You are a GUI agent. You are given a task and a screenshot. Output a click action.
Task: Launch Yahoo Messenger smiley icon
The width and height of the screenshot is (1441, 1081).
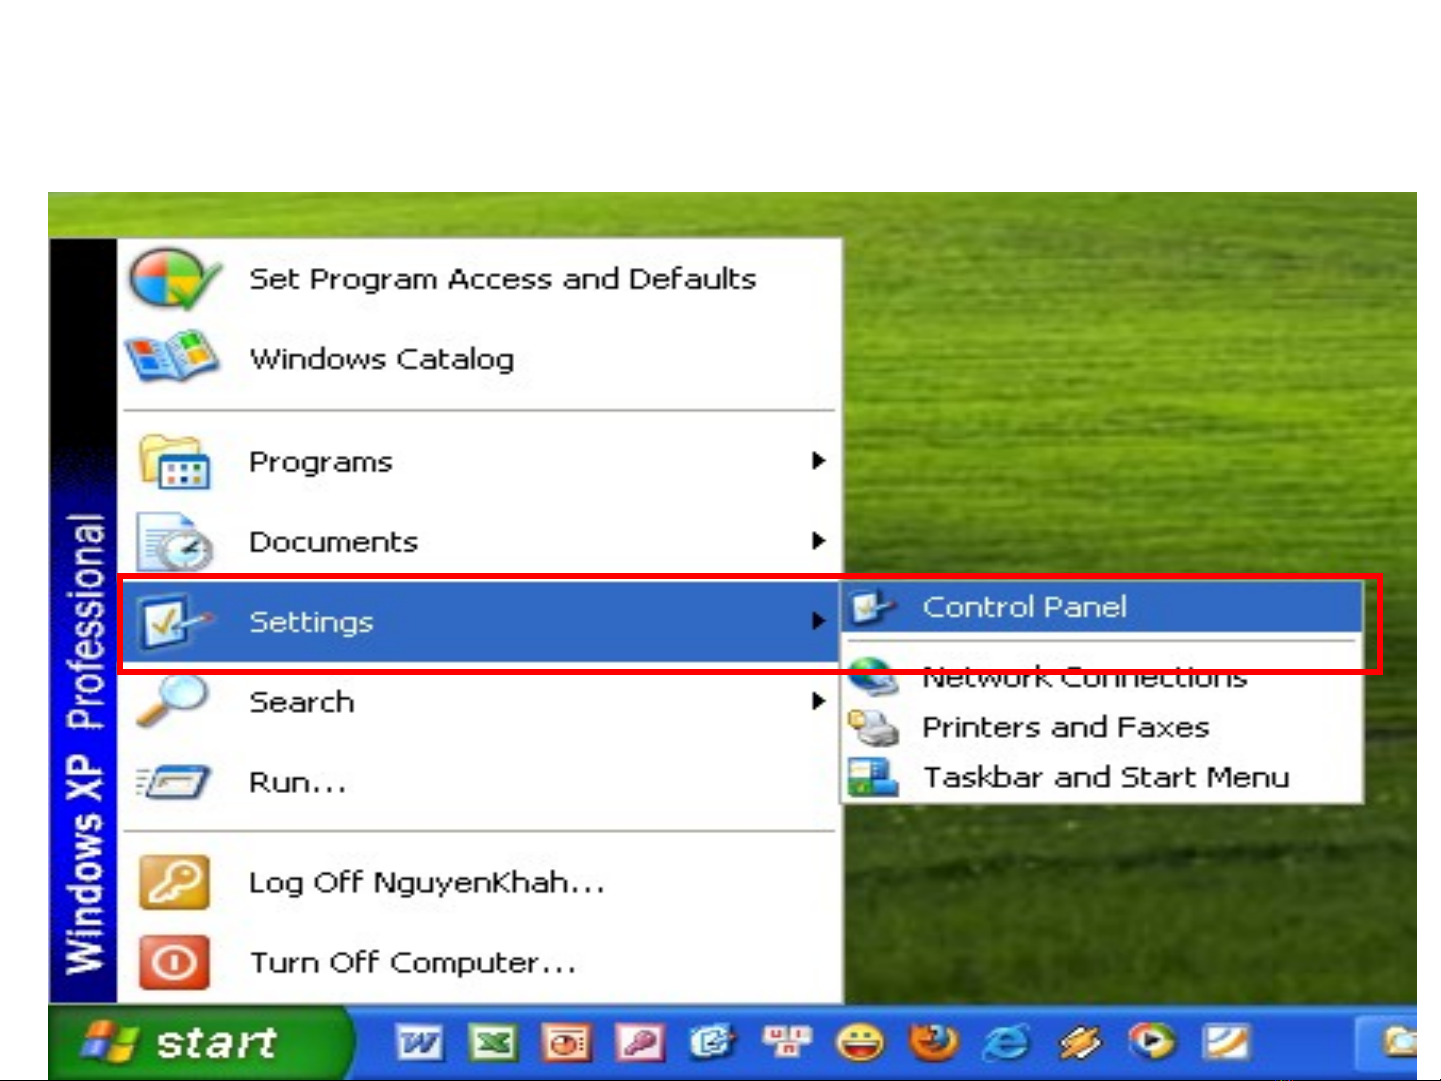point(860,1043)
